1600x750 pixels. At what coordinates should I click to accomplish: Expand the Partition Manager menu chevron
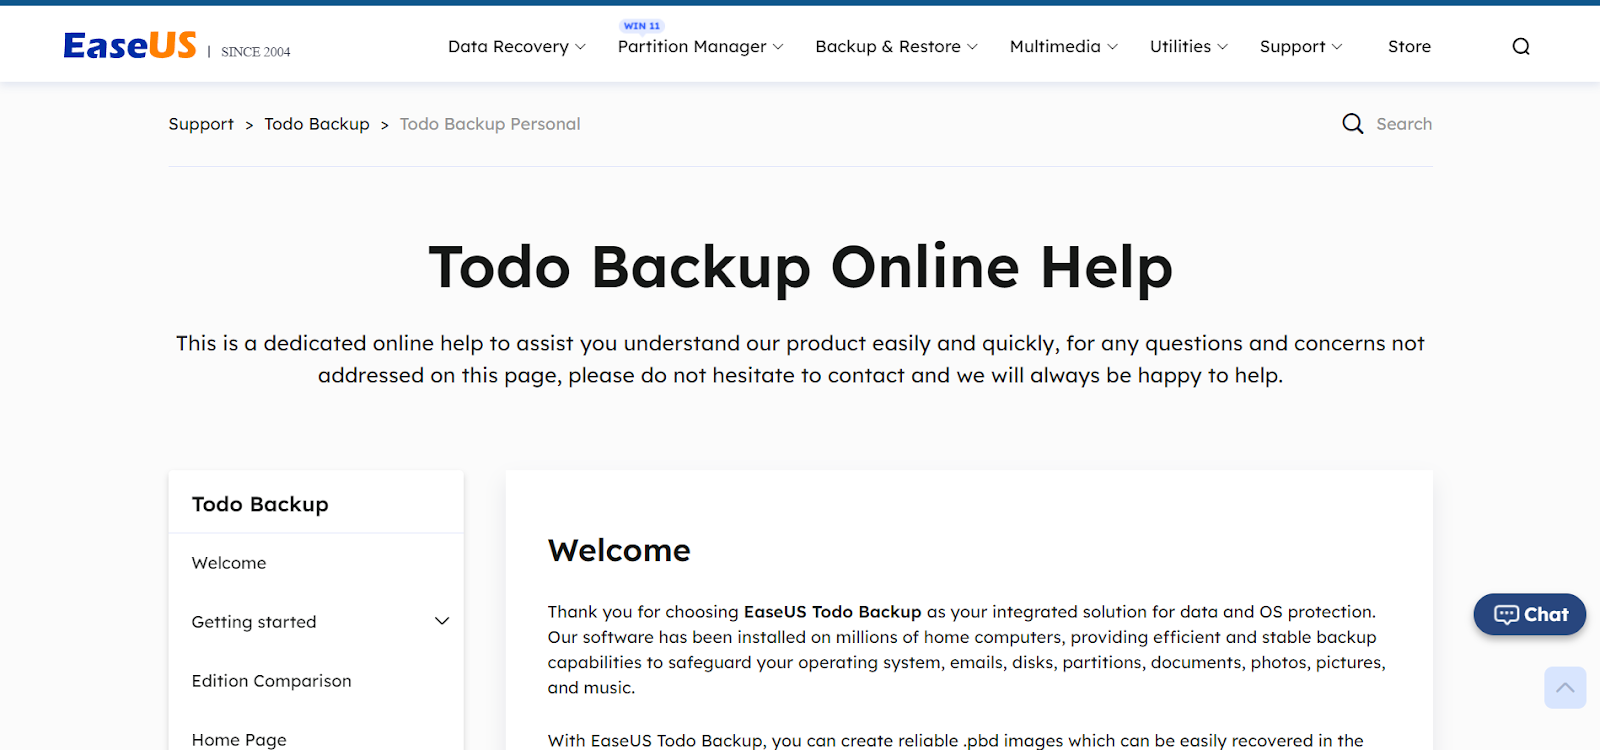pyautogui.click(x=778, y=47)
